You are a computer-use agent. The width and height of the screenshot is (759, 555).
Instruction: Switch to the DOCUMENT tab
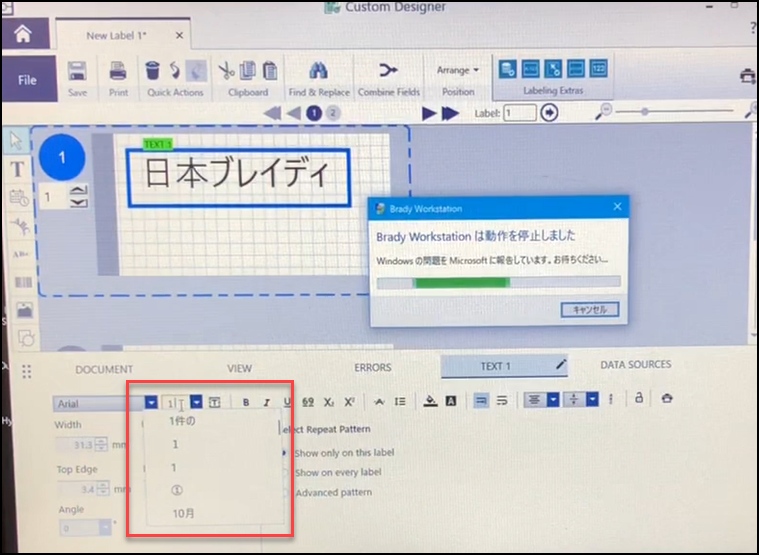(x=104, y=369)
